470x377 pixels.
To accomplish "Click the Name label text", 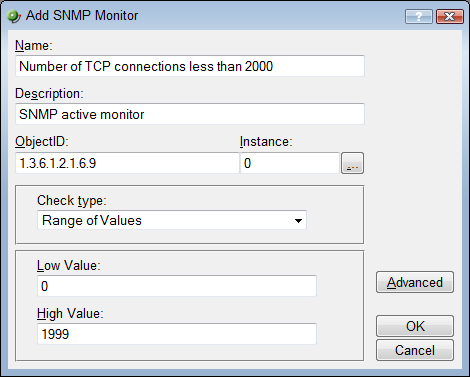I will click(x=34, y=46).
